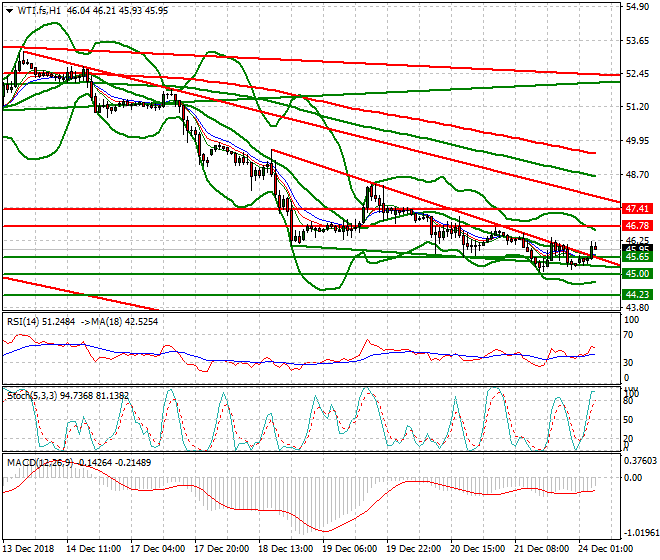Image resolution: width=660 pixels, height=560 pixels.
Task: Select the 48.70 price axis value
Action: point(638,174)
